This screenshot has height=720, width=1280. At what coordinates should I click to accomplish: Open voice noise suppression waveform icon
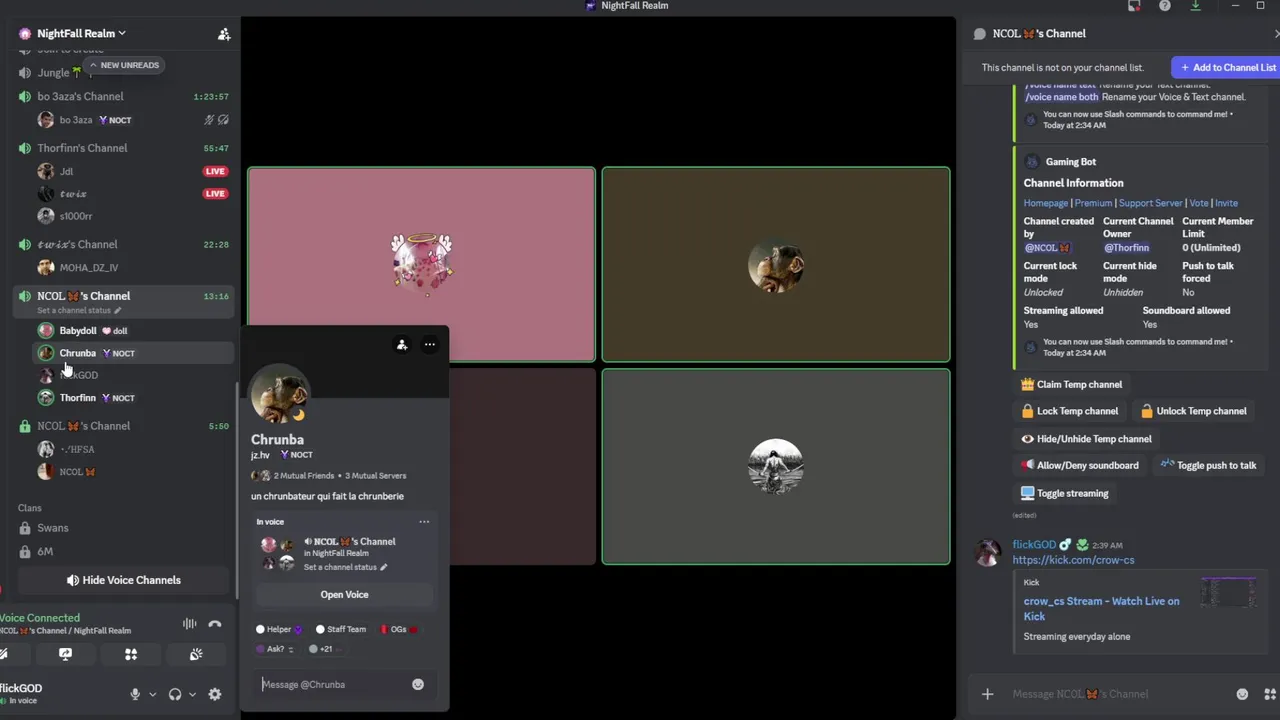189,624
